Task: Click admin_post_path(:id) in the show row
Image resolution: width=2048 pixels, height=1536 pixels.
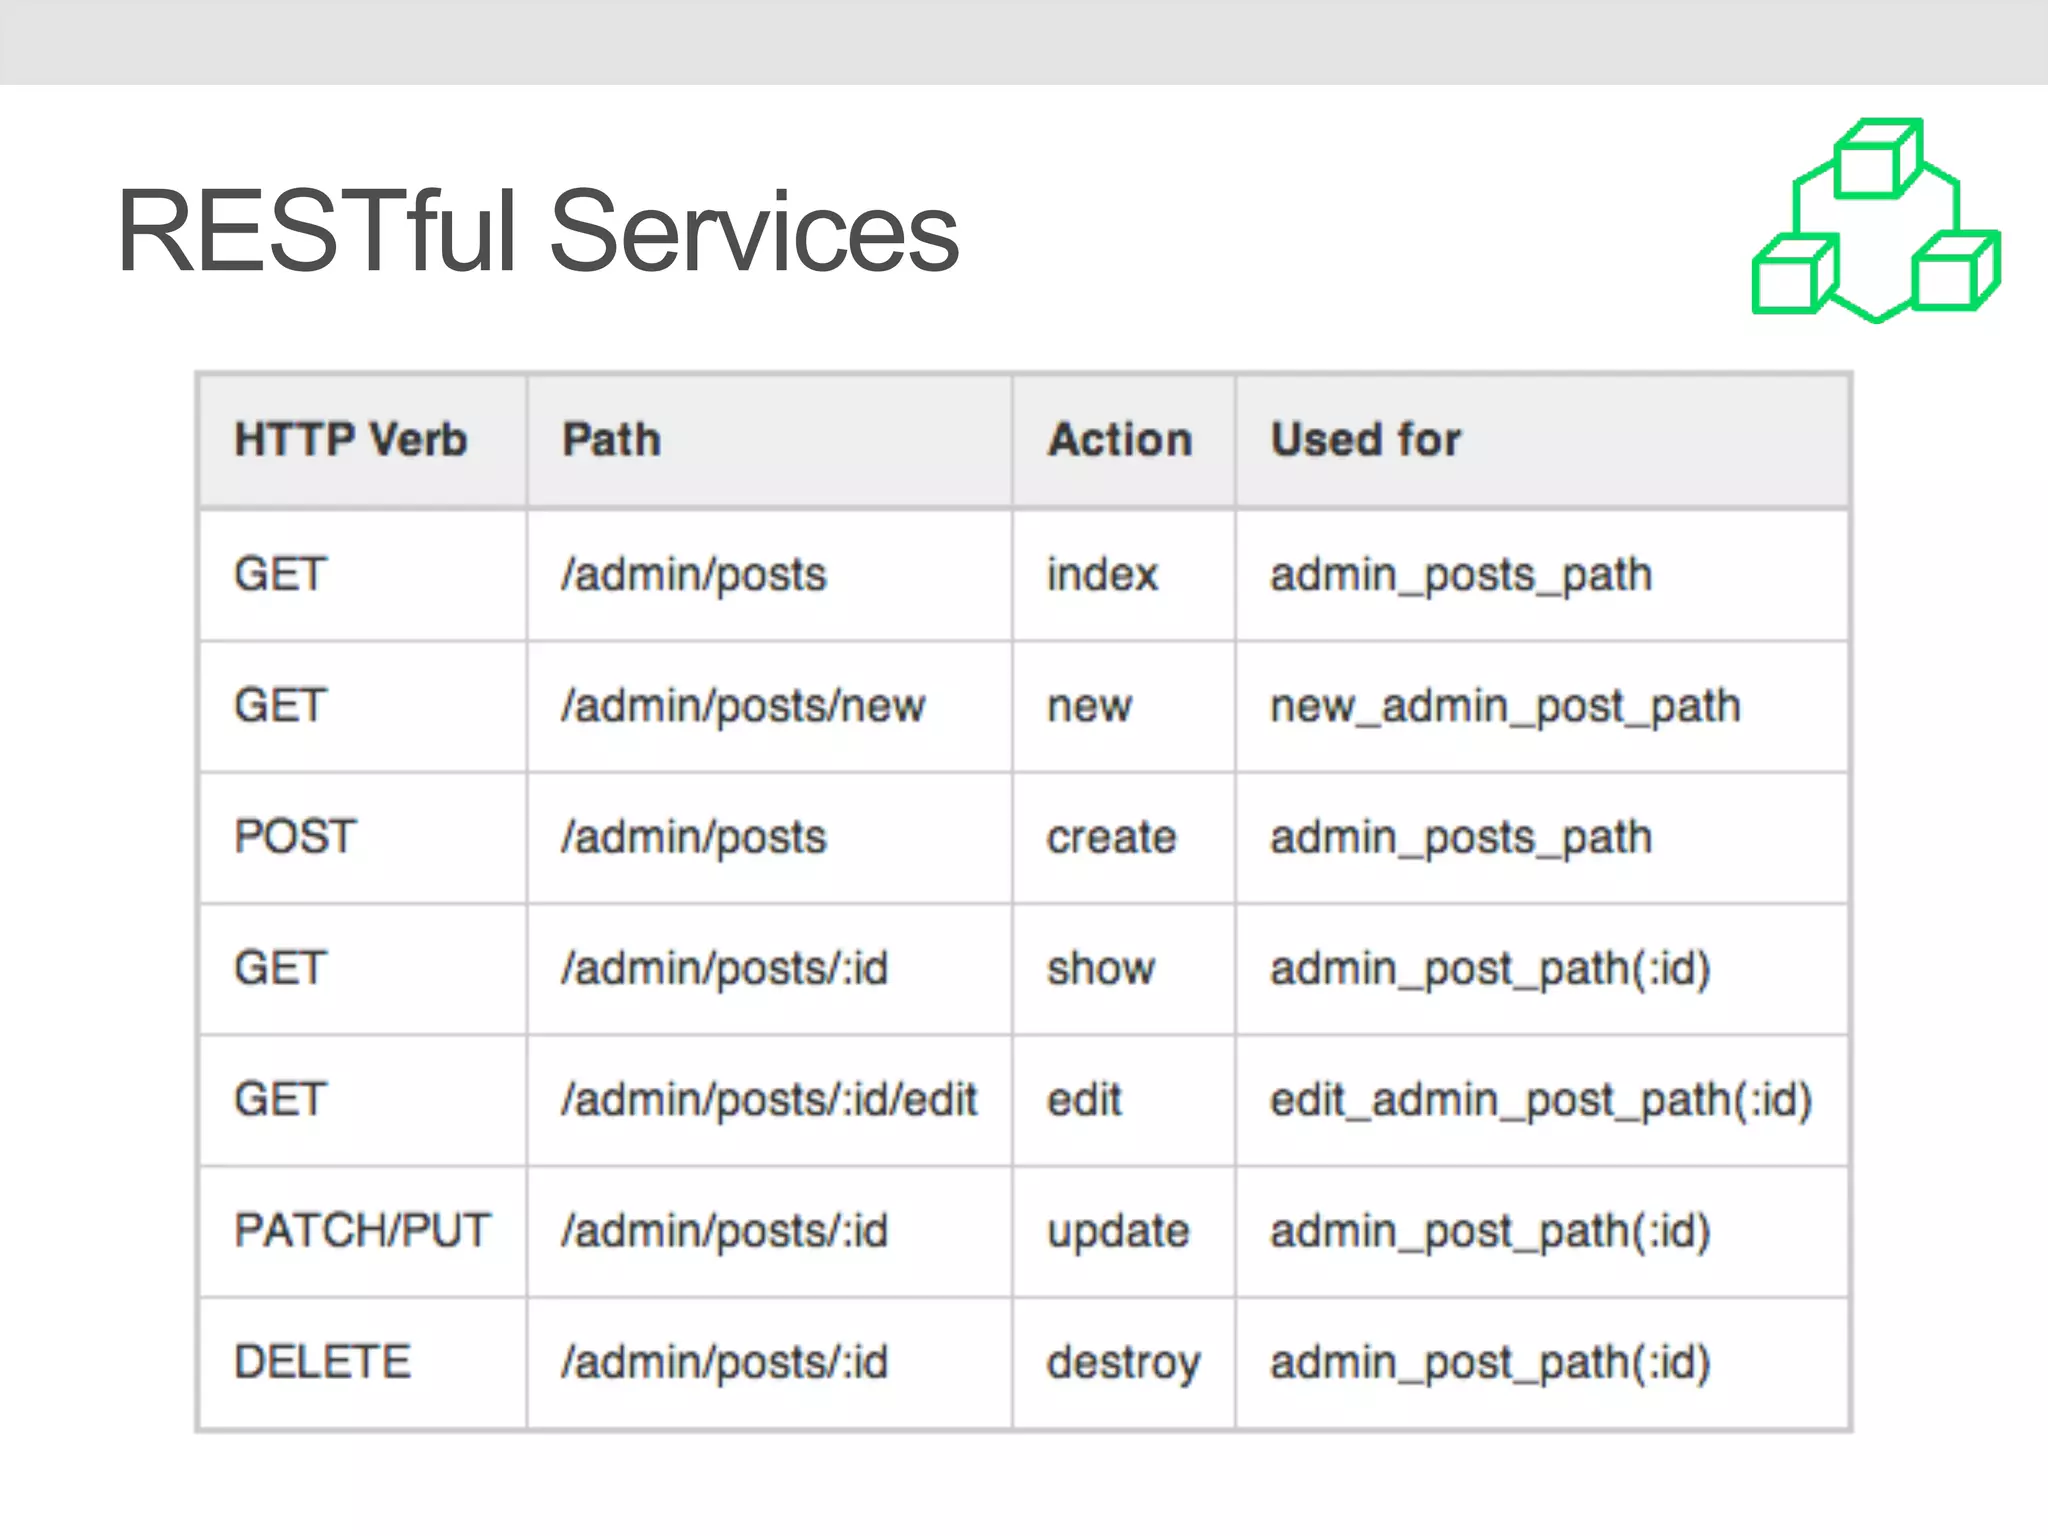Action: pyautogui.click(x=1491, y=970)
